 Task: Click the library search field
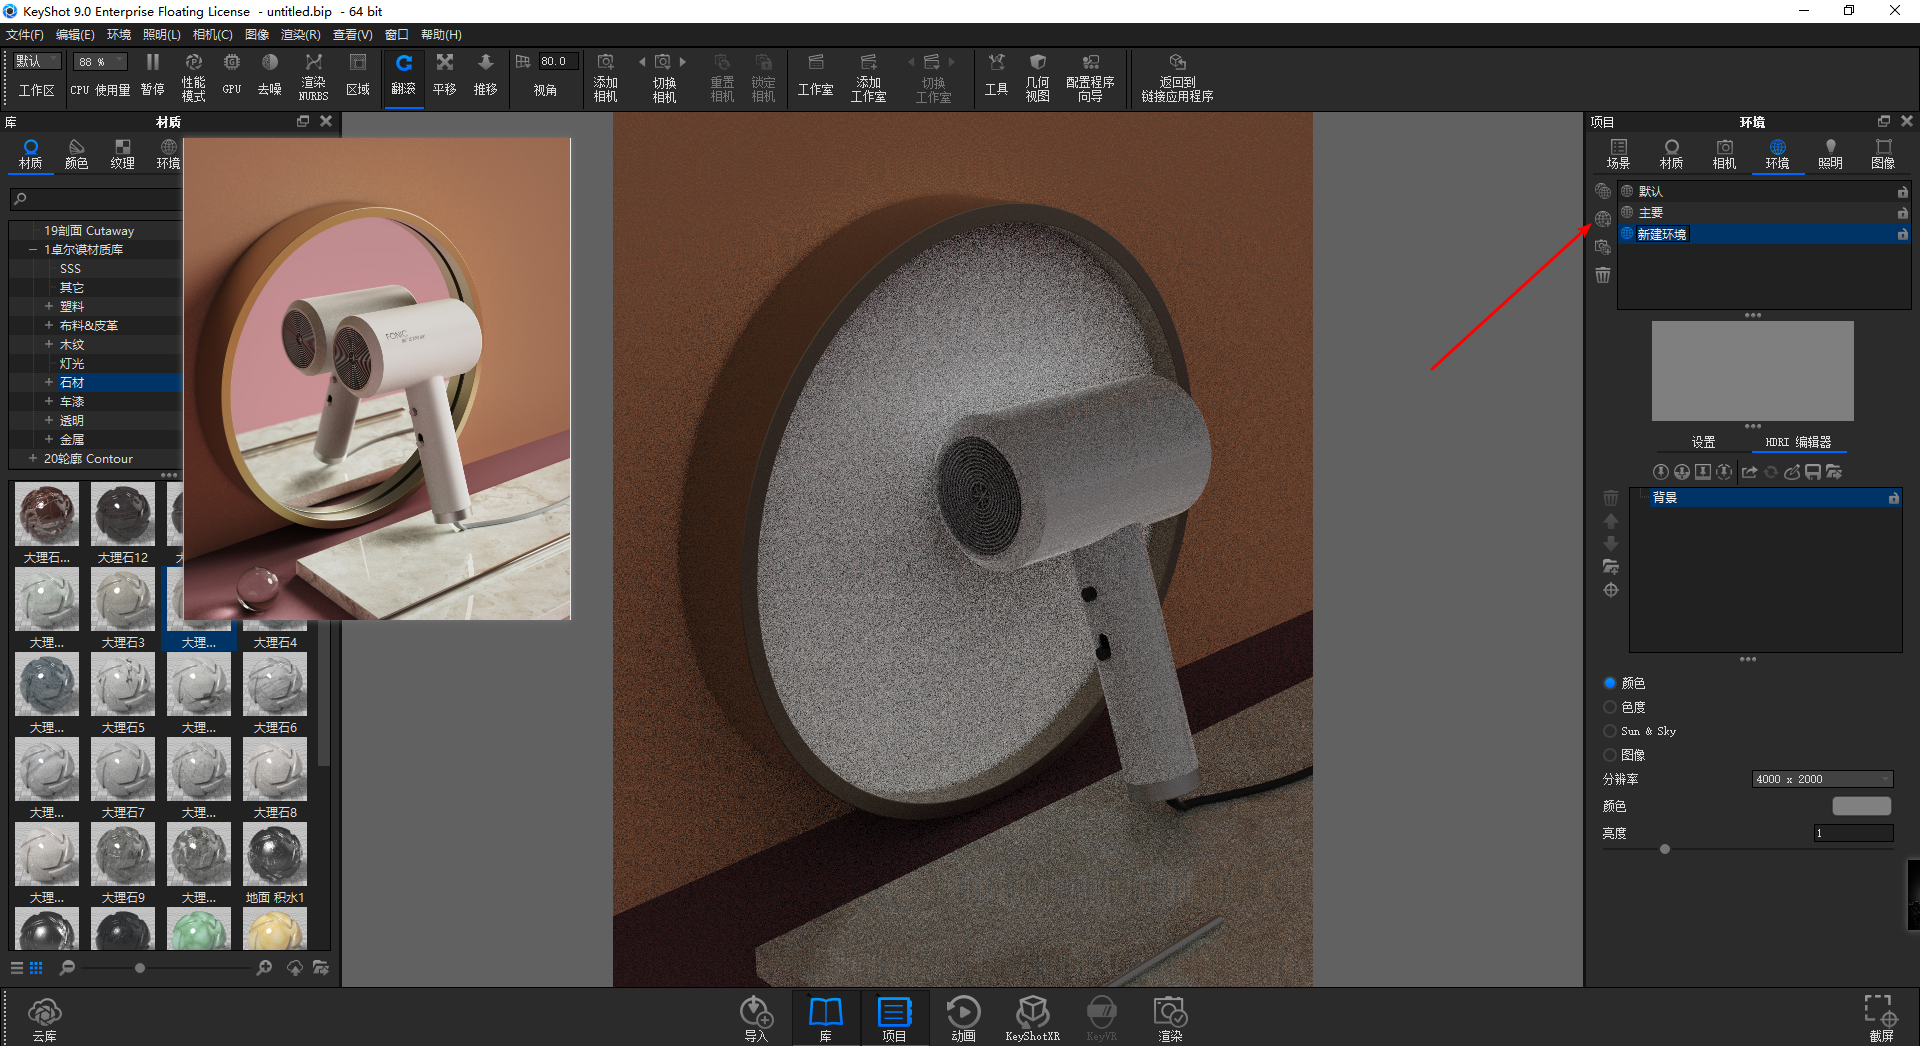(96, 199)
